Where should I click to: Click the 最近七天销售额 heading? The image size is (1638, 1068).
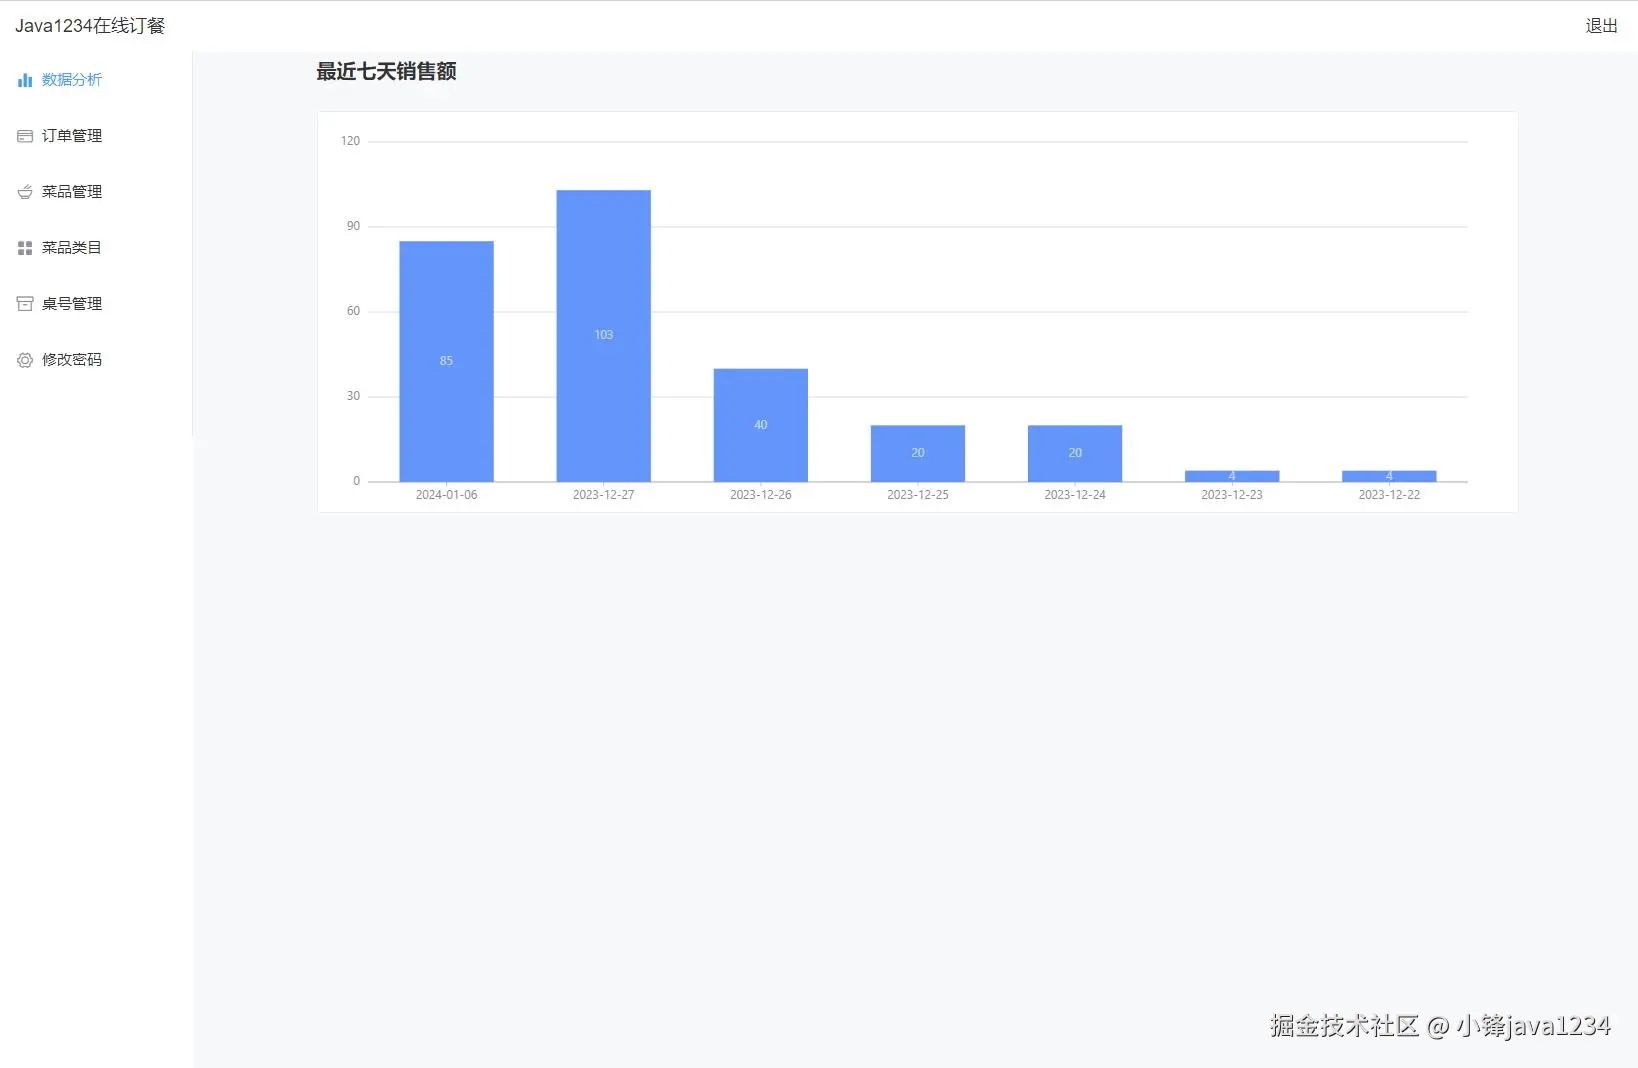(386, 71)
